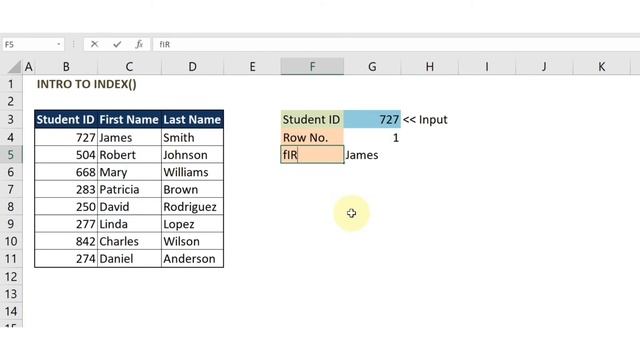Click the editing cell containing fIR

(x=312, y=155)
